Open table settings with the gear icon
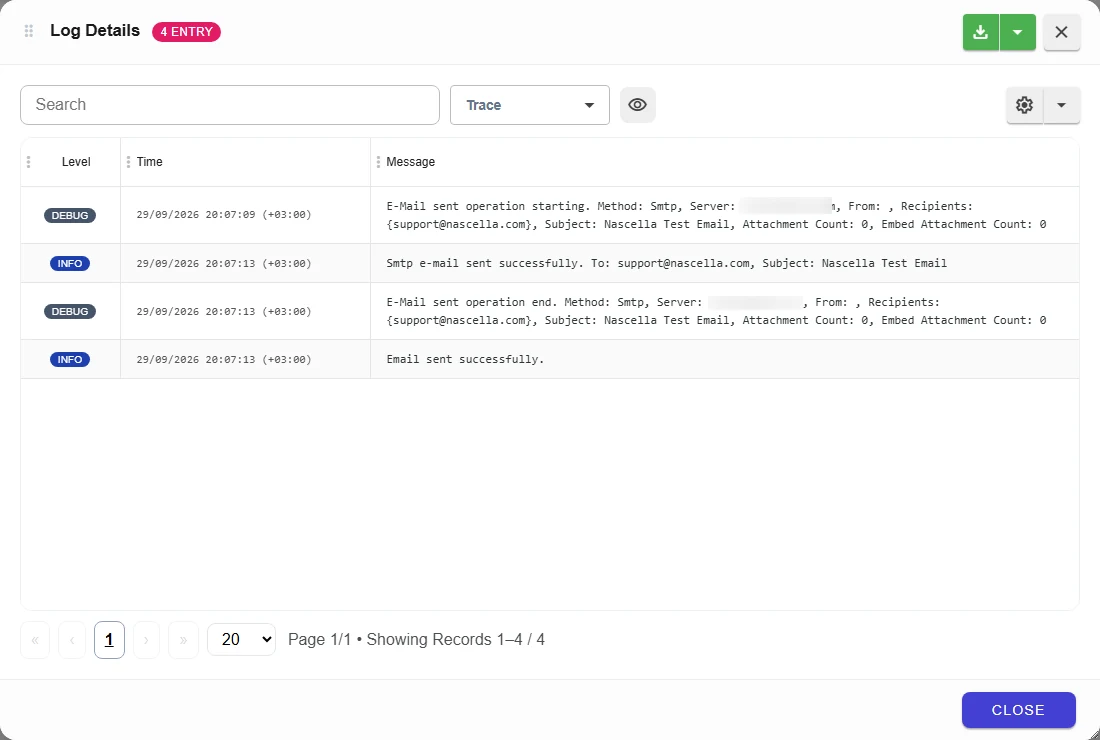1100x740 pixels. coord(1025,105)
